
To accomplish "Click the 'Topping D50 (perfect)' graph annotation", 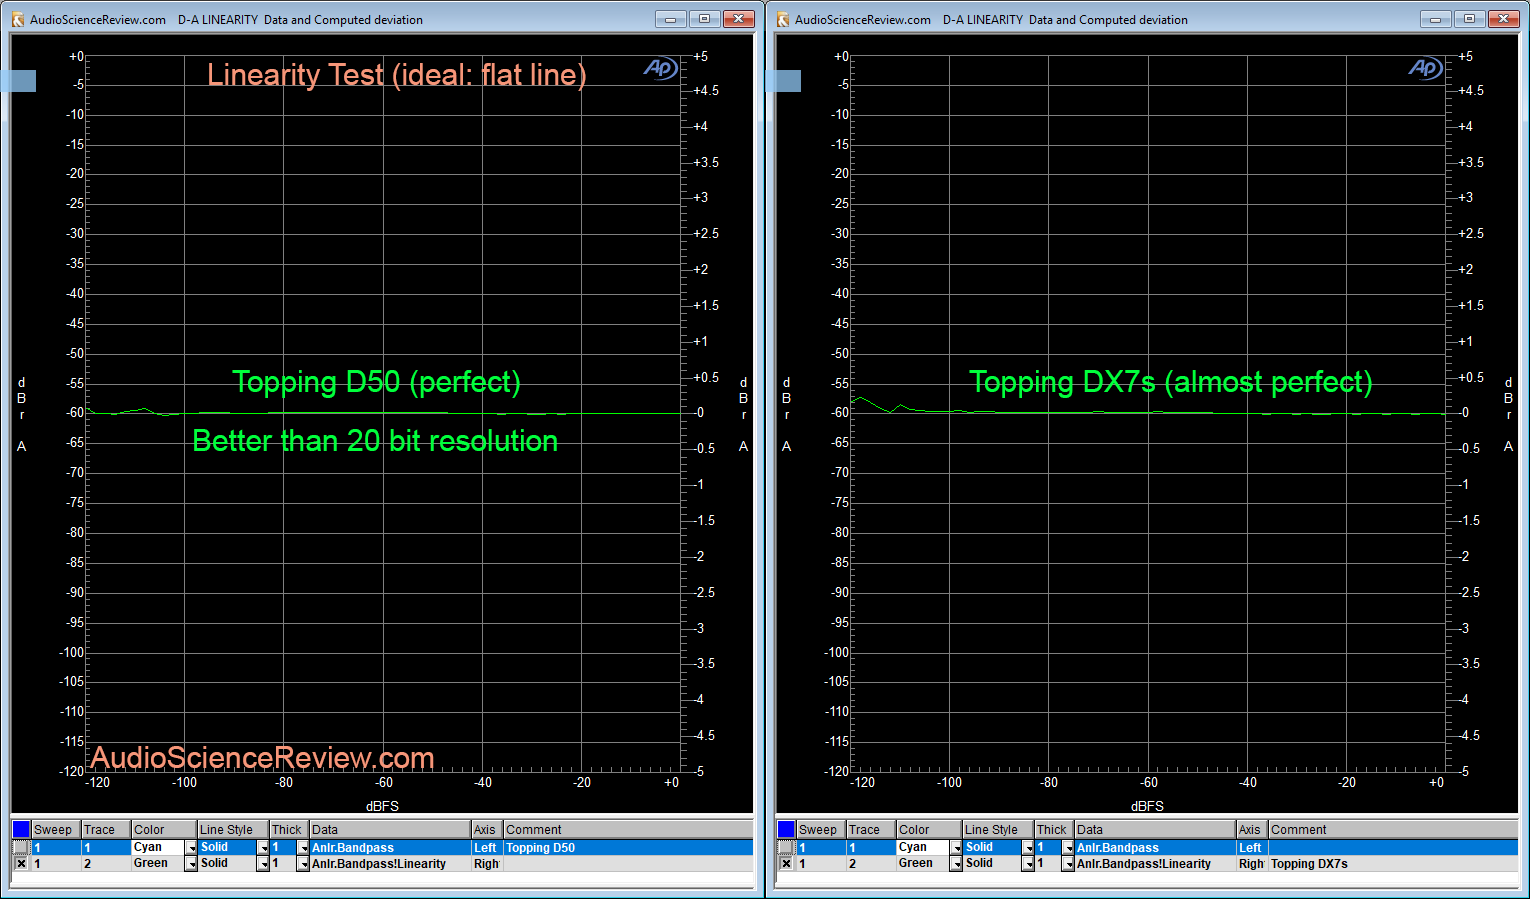I will coord(376,382).
